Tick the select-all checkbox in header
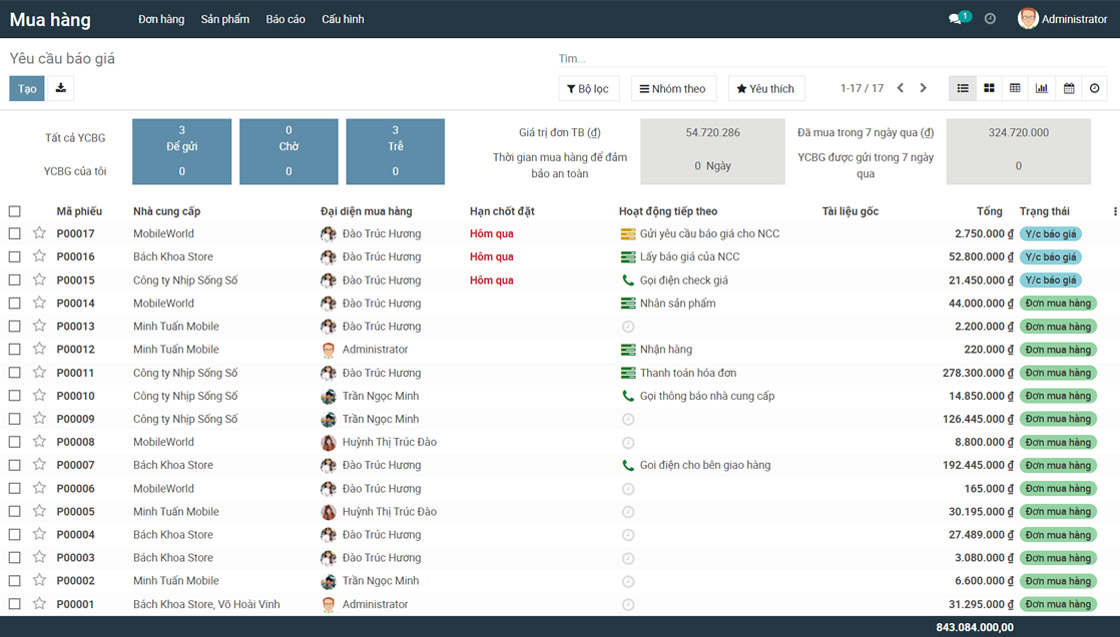Screen dimensions: 1120x637 tap(14, 211)
